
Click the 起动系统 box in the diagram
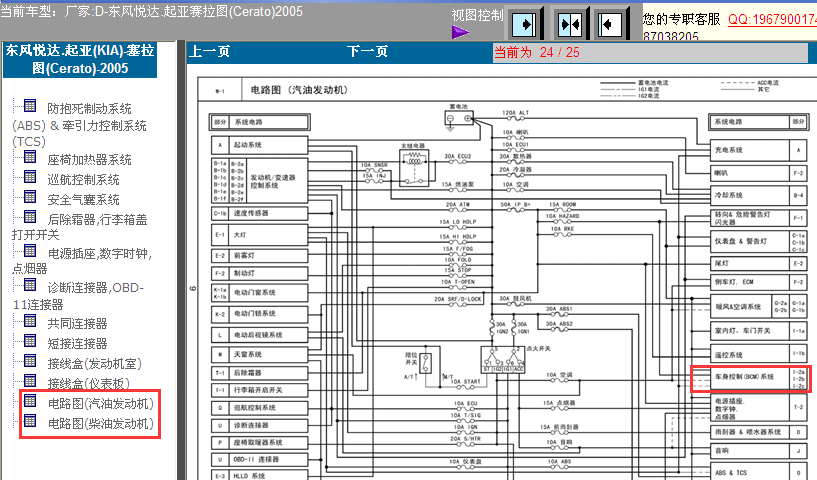(x=259, y=145)
